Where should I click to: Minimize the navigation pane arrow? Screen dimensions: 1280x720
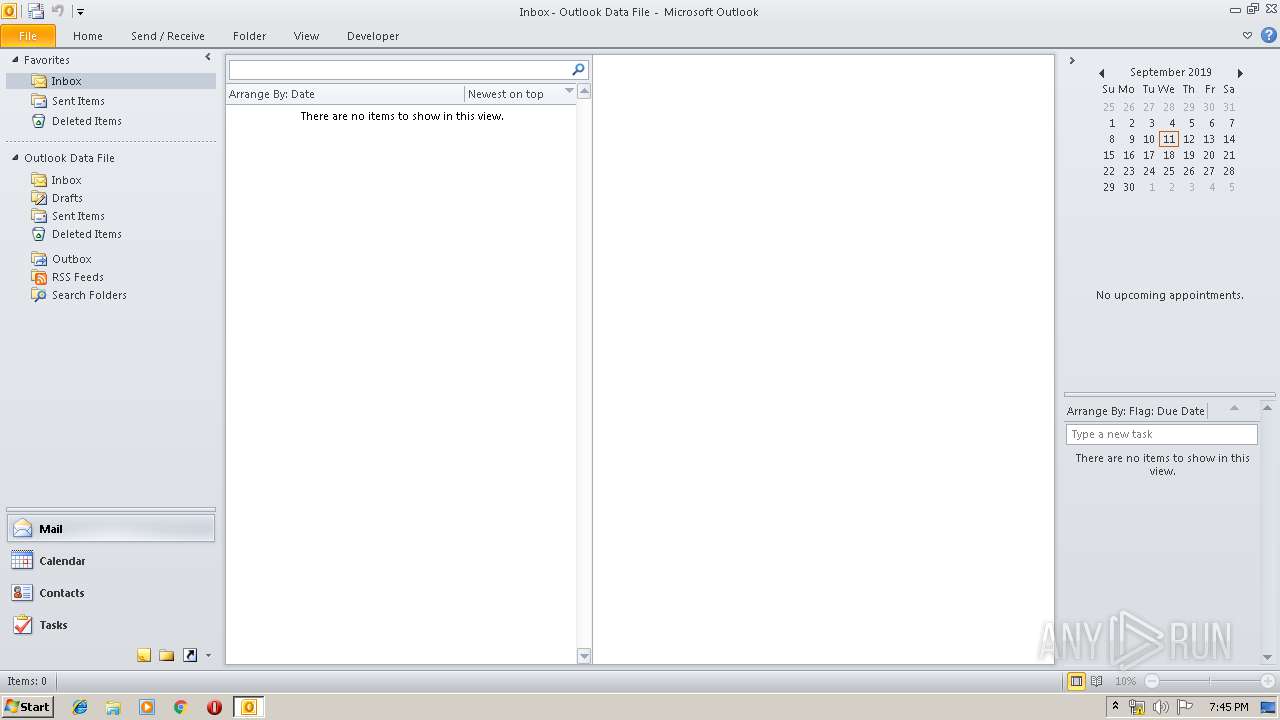click(x=208, y=58)
